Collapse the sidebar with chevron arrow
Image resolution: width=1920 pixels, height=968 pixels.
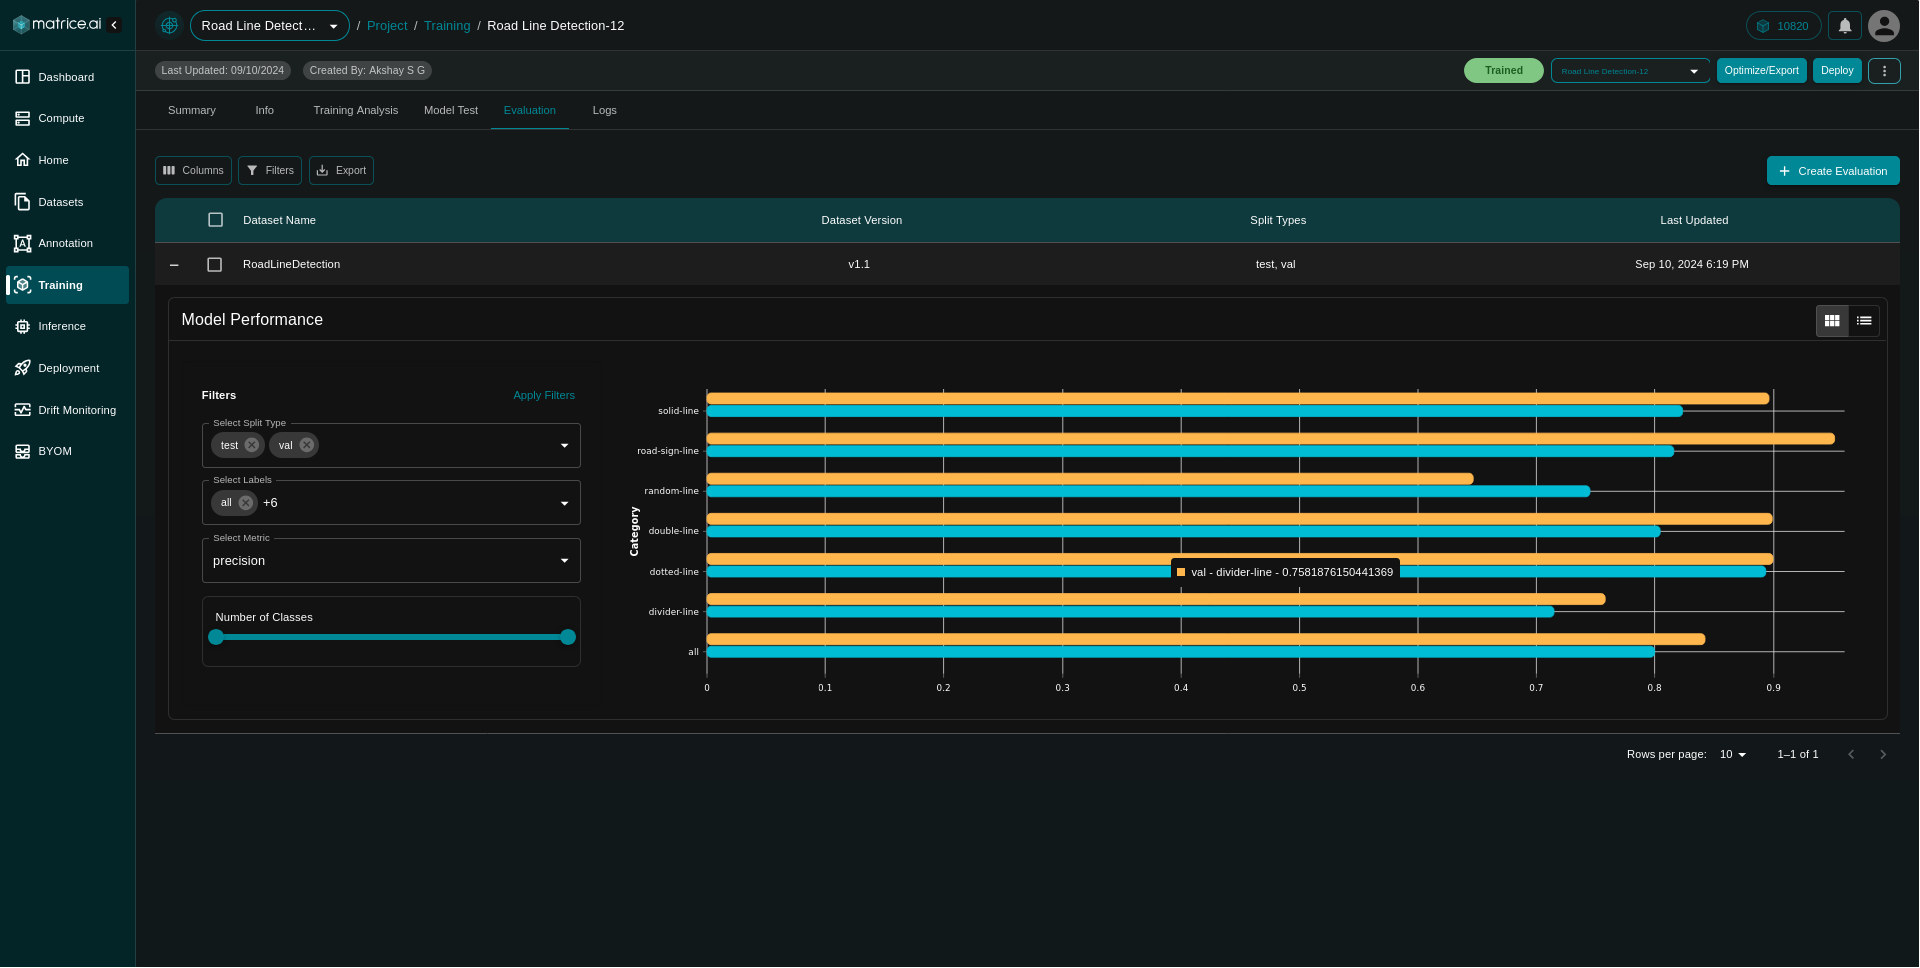[114, 25]
